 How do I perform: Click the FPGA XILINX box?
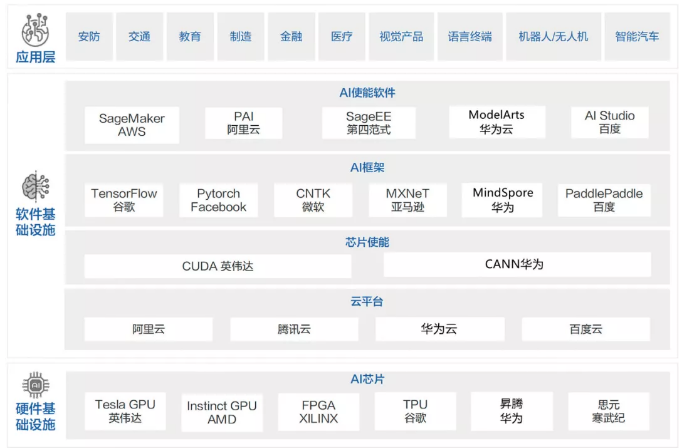click(318, 412)
